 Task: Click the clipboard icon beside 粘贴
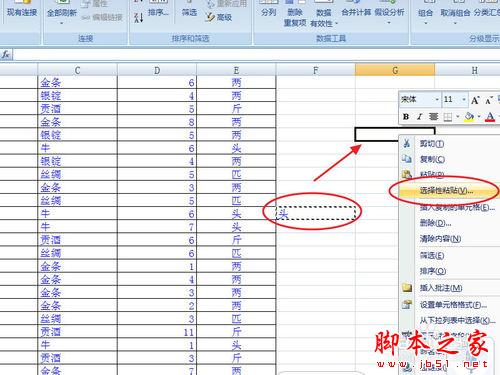click(x=407, y=174)
